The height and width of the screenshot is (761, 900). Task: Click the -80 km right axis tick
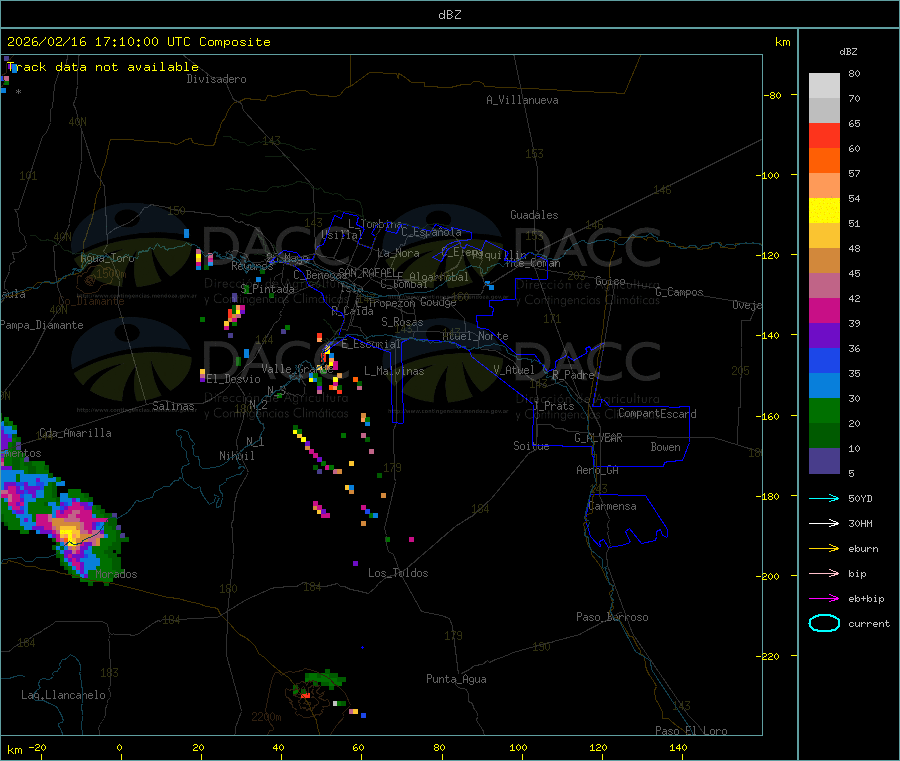773,95
